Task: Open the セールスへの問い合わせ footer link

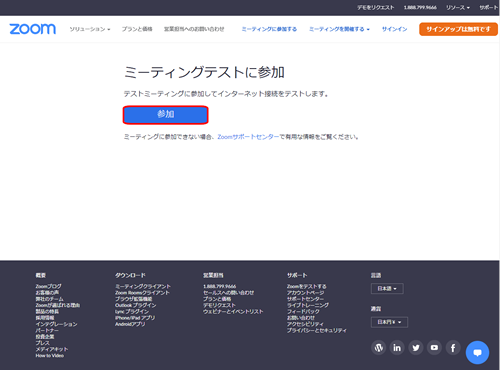Action: point(228,292)
